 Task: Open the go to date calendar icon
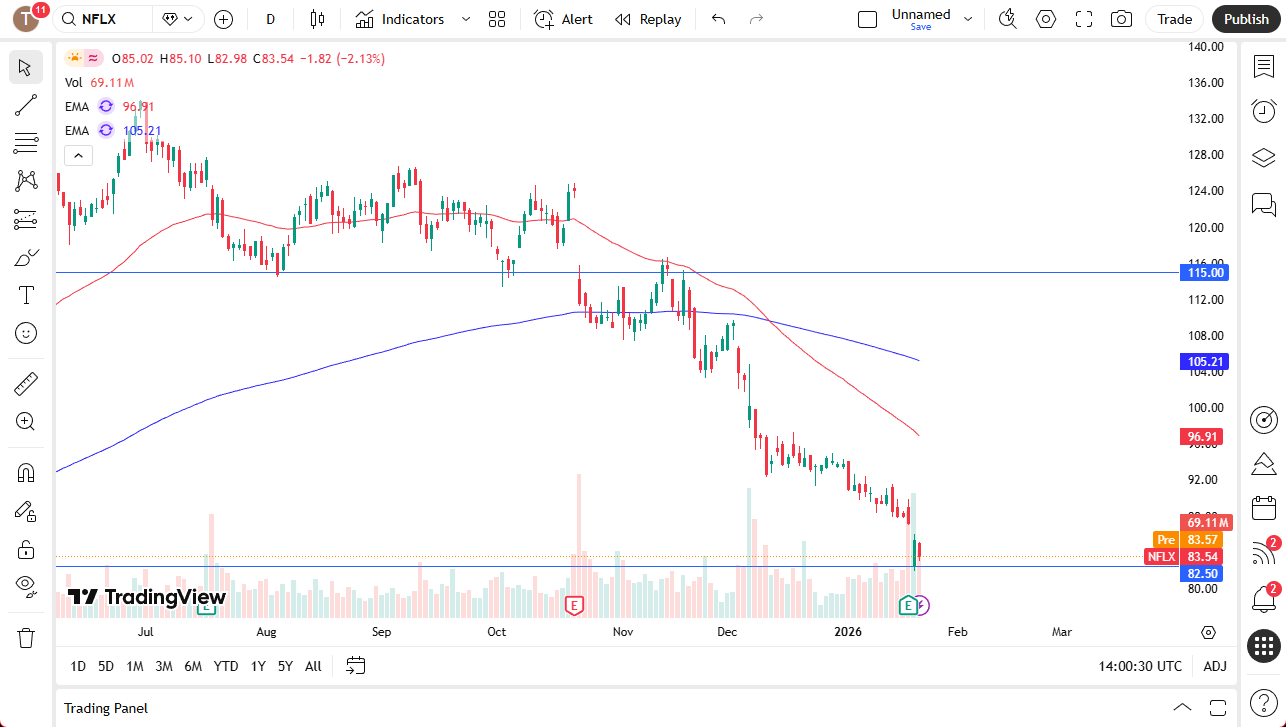coord(356,666)
